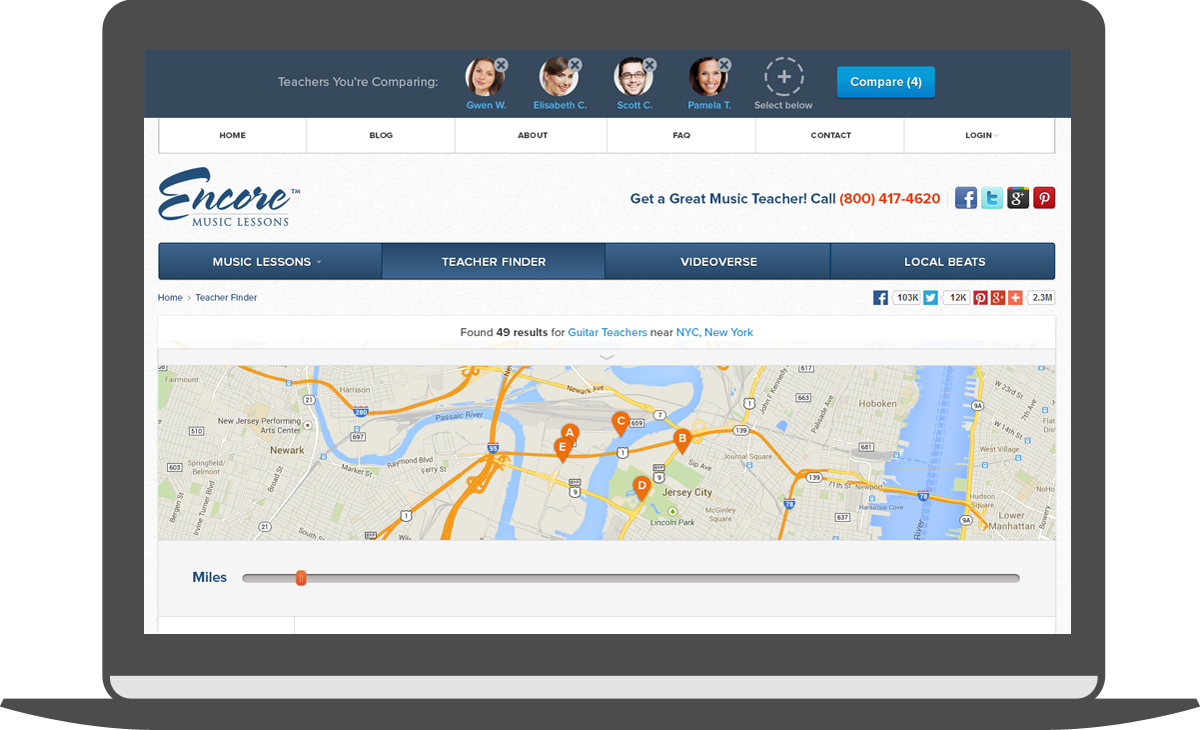Image resolution: width=1200 pixels, height=730 pixels.
Task: Follow the Guitar Teachers link in results text
Action: point(607,332)
